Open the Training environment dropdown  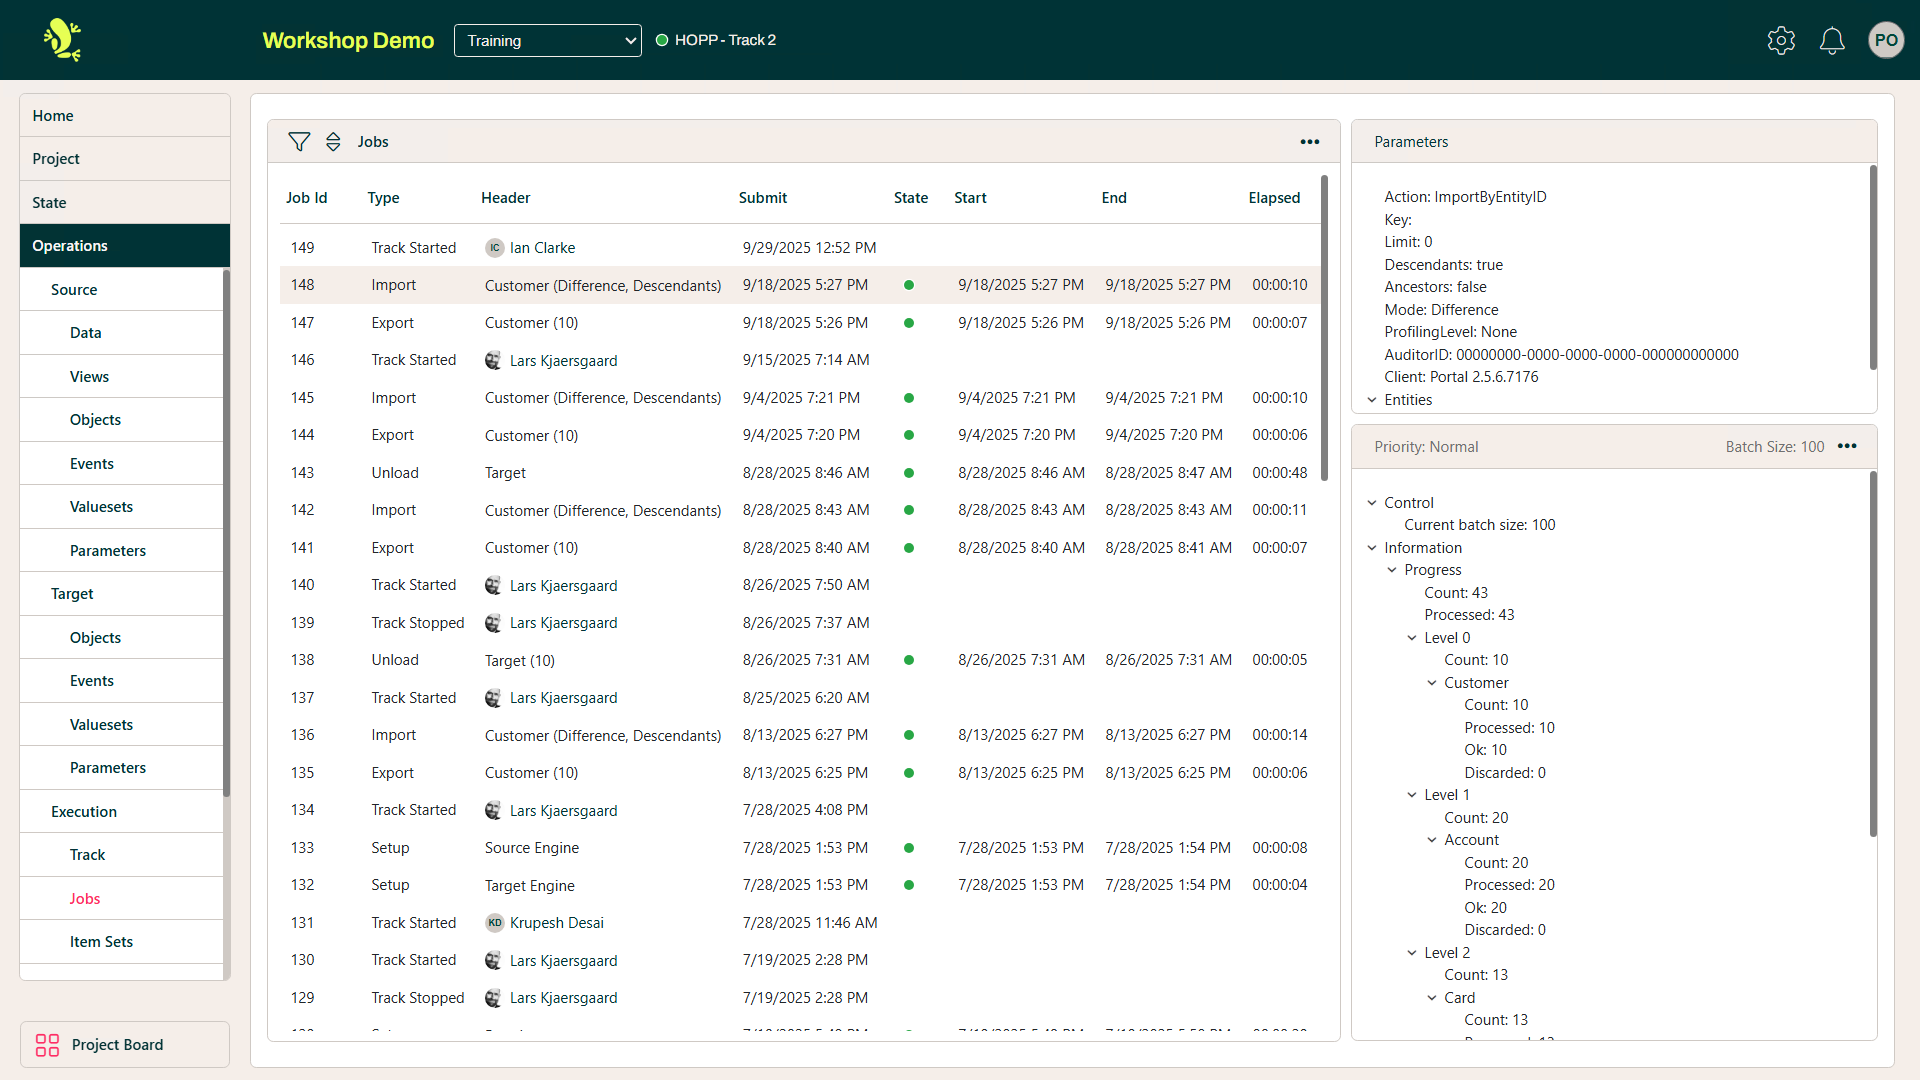point(547,40)
